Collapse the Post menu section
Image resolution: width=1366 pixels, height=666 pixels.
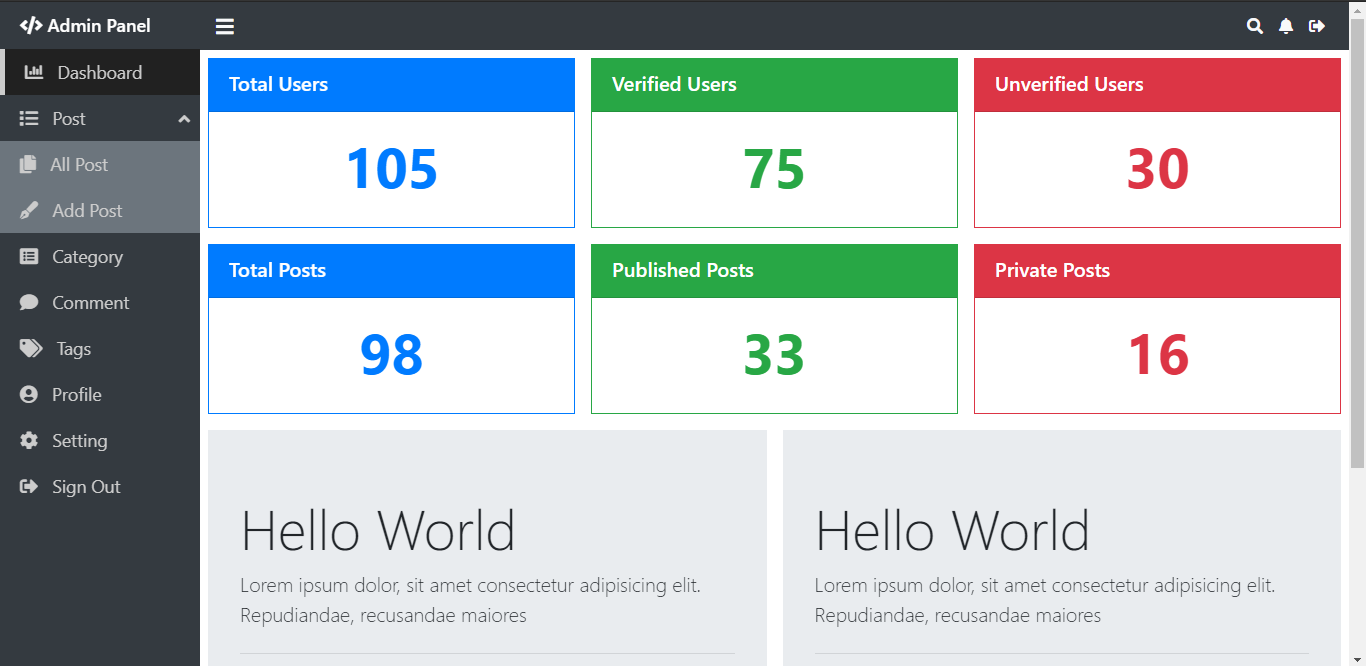coord(183,118)
